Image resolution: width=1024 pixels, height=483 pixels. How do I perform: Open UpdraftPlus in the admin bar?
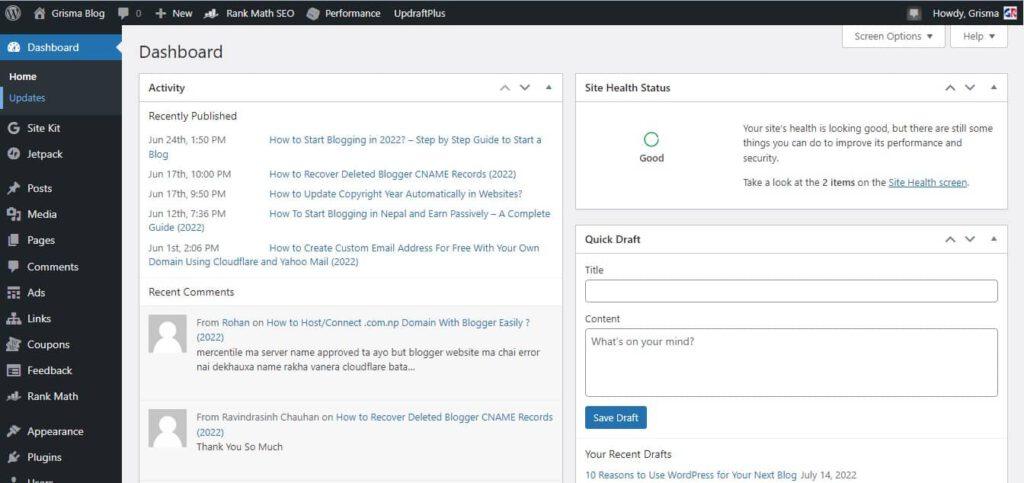(419, 13)
